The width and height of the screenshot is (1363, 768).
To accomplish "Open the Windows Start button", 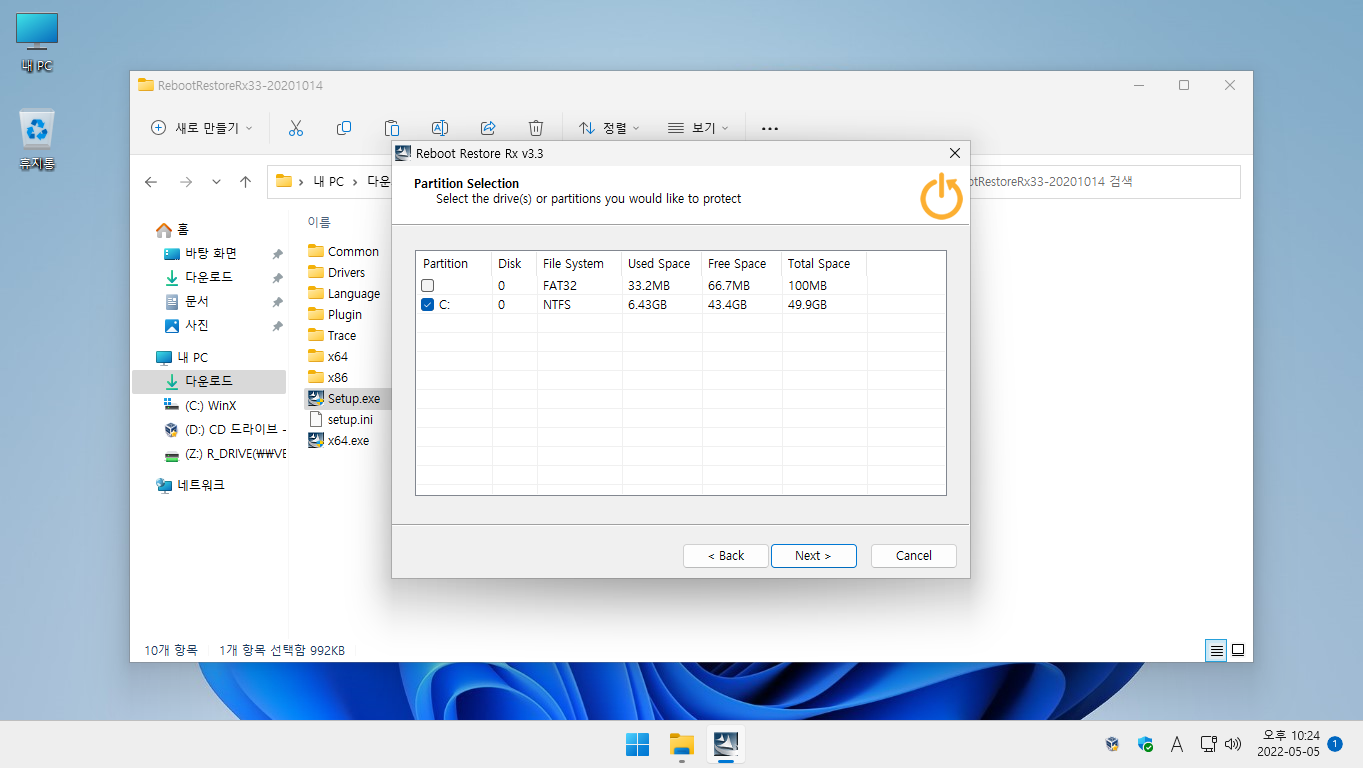I will (637, 745).
